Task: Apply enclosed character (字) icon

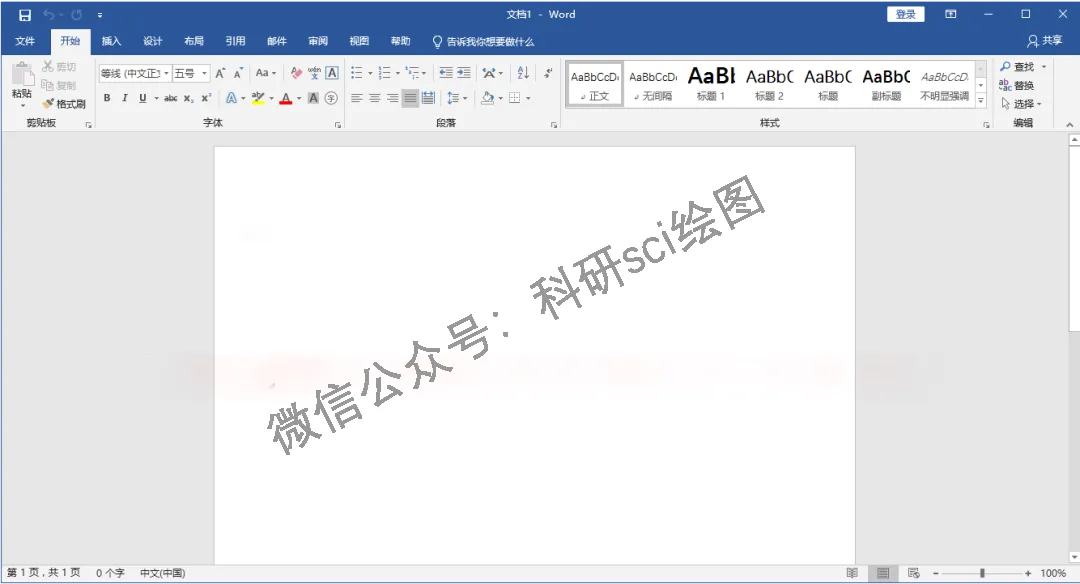Action: pyautogui.click(x=331, y=98)
